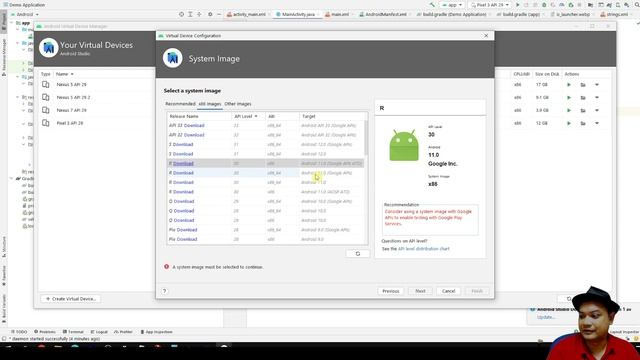640x360 pixels.
Task: Cancel the Virtual Device Configuration dialog
Action: tap(448, 291)
